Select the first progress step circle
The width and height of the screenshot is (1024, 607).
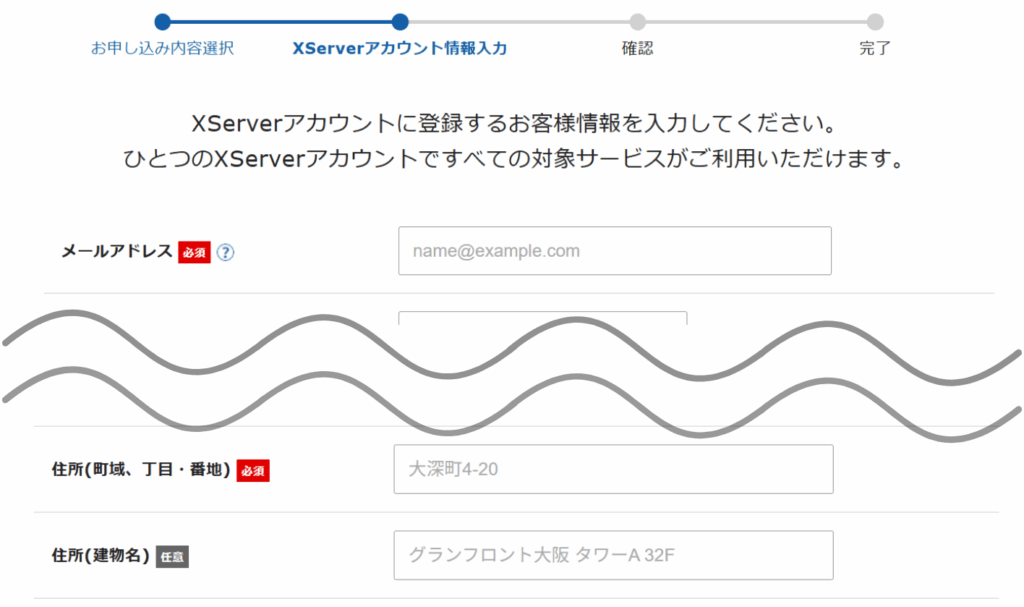tap(163, 22)
